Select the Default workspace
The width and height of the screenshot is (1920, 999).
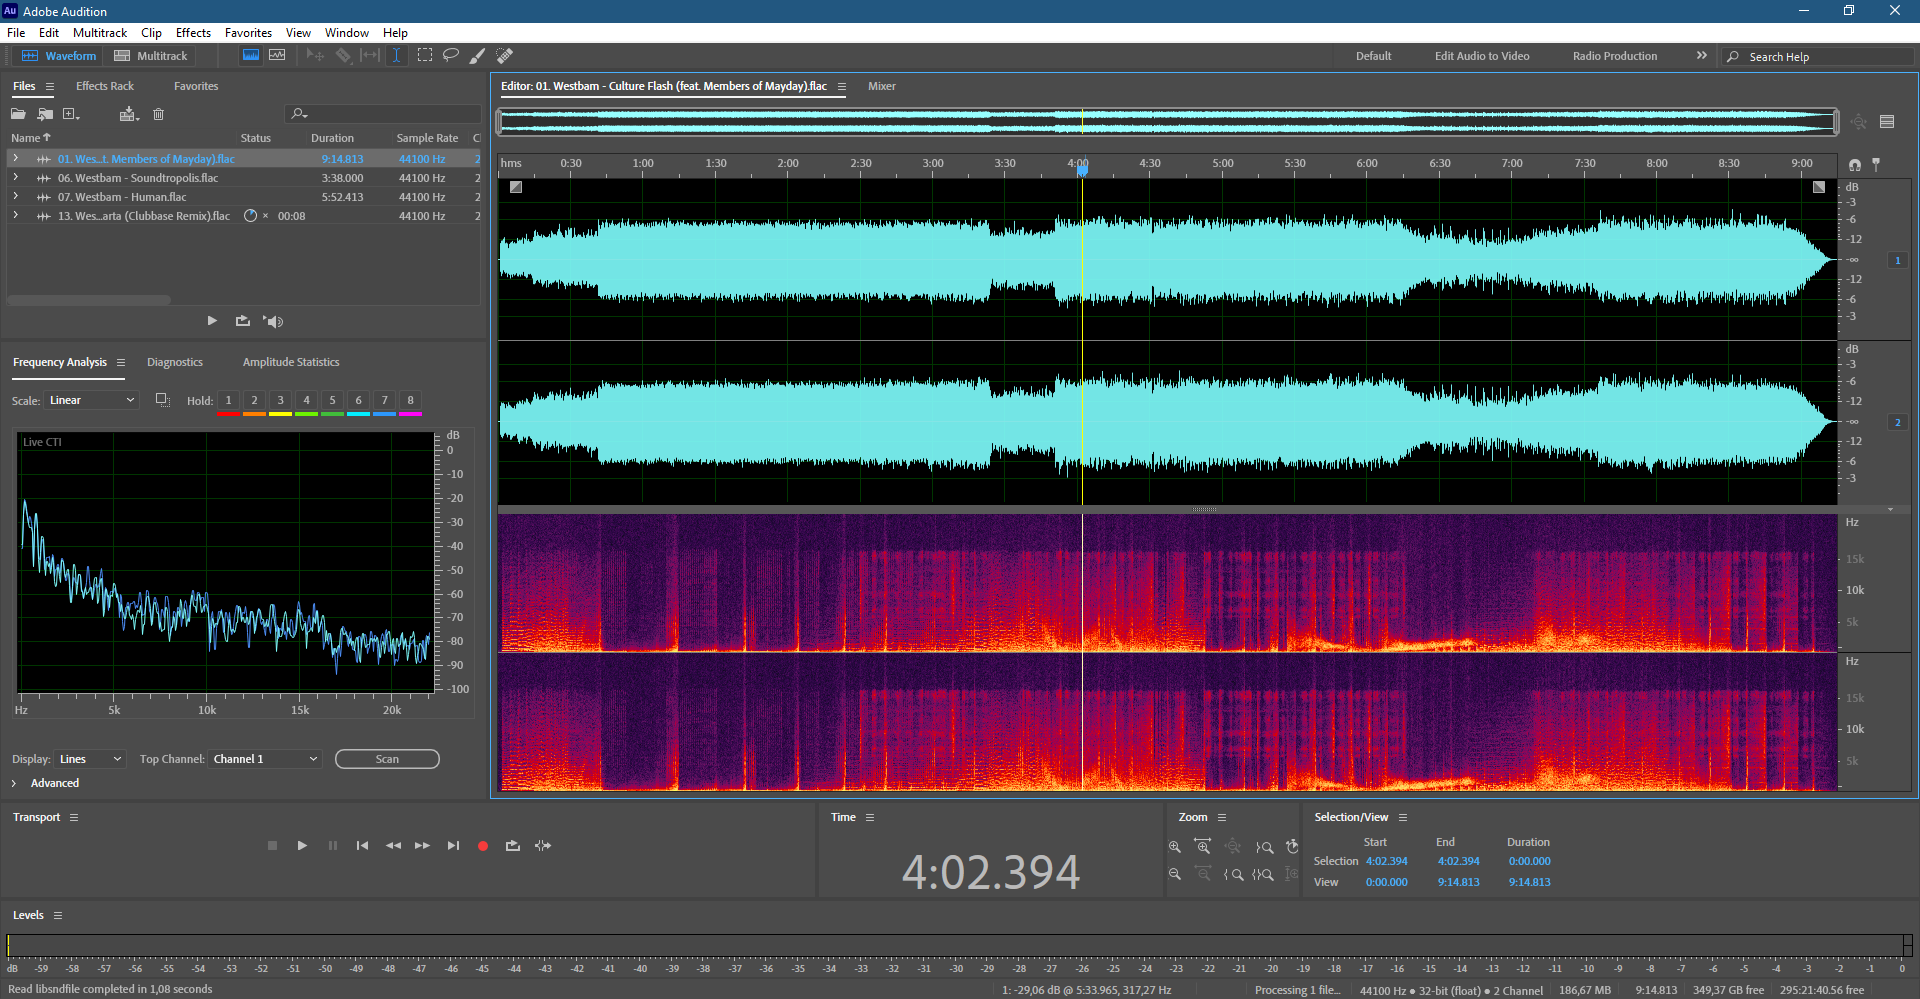(x=1373, y=56)
